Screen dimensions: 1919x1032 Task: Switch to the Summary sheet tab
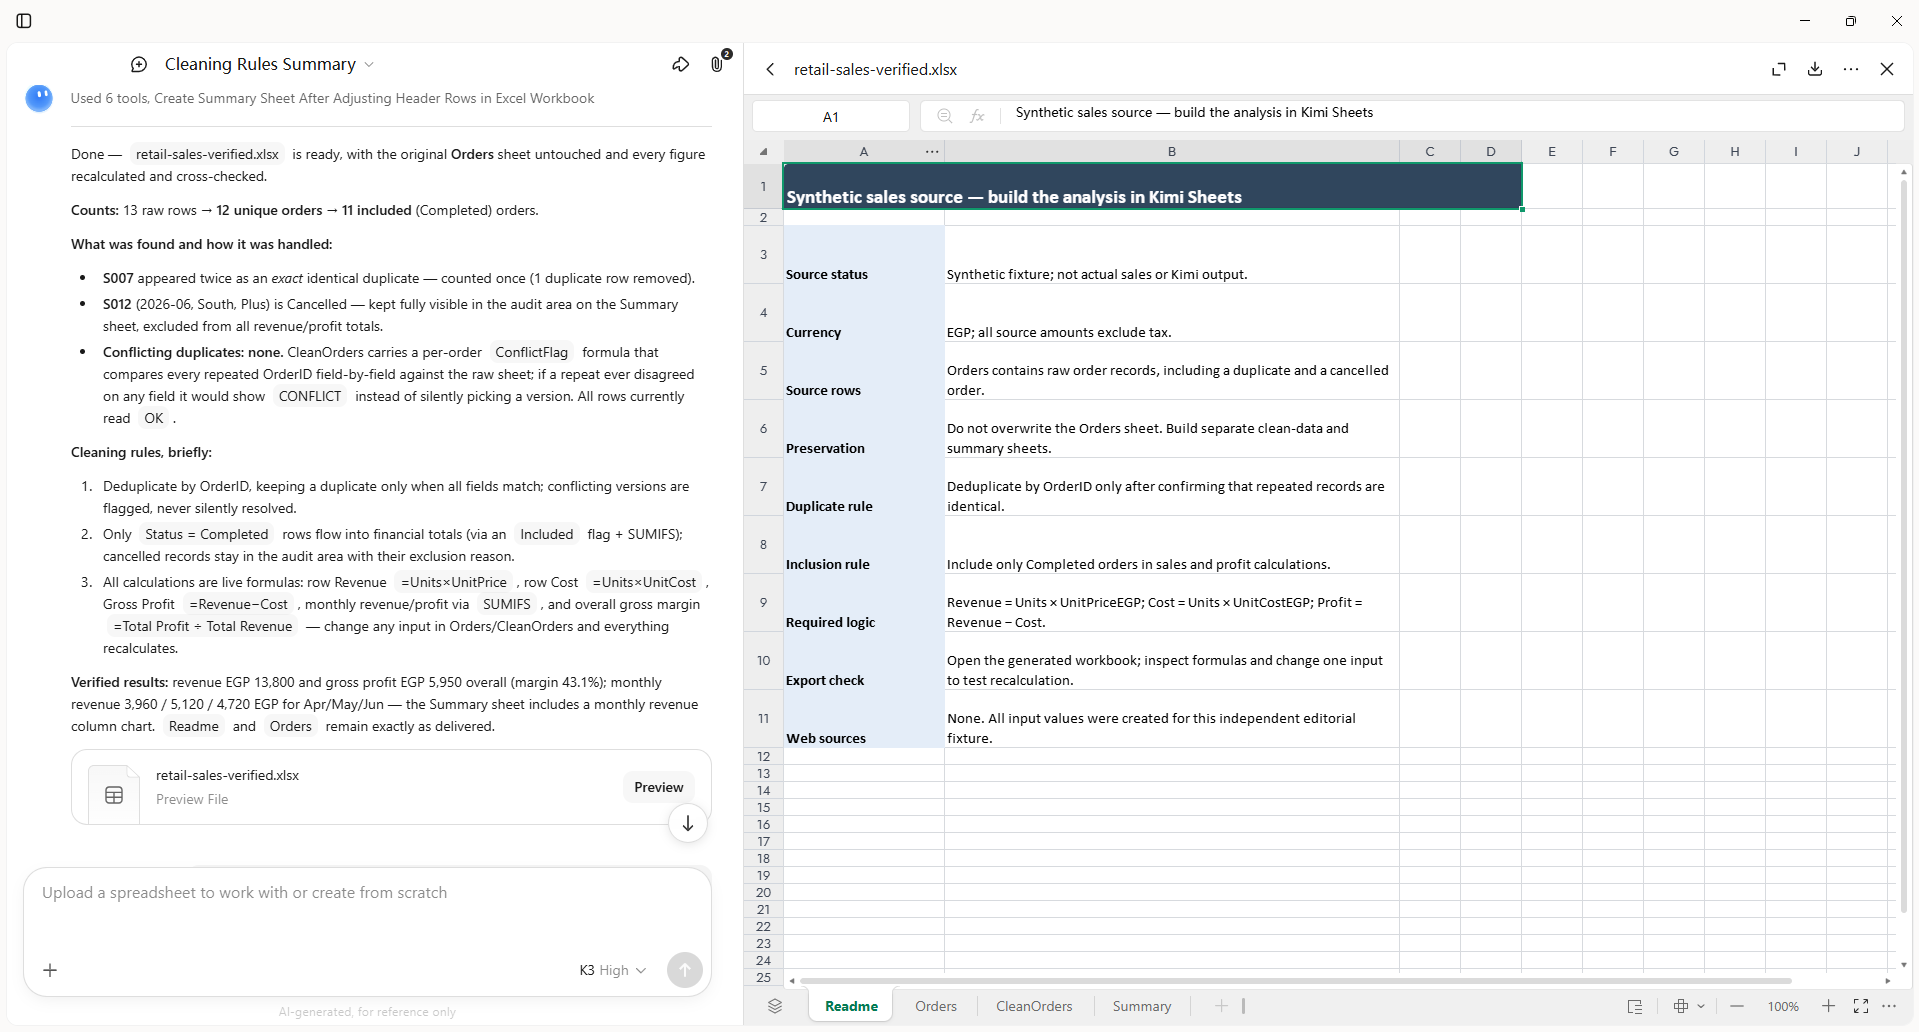tap(1141, 1006)
